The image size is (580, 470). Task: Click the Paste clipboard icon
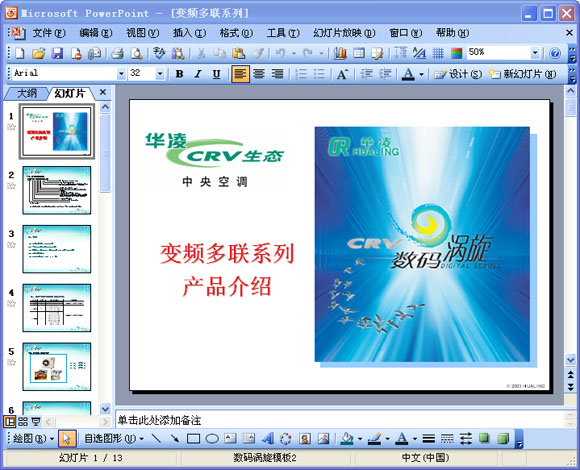tap(239, 53)
